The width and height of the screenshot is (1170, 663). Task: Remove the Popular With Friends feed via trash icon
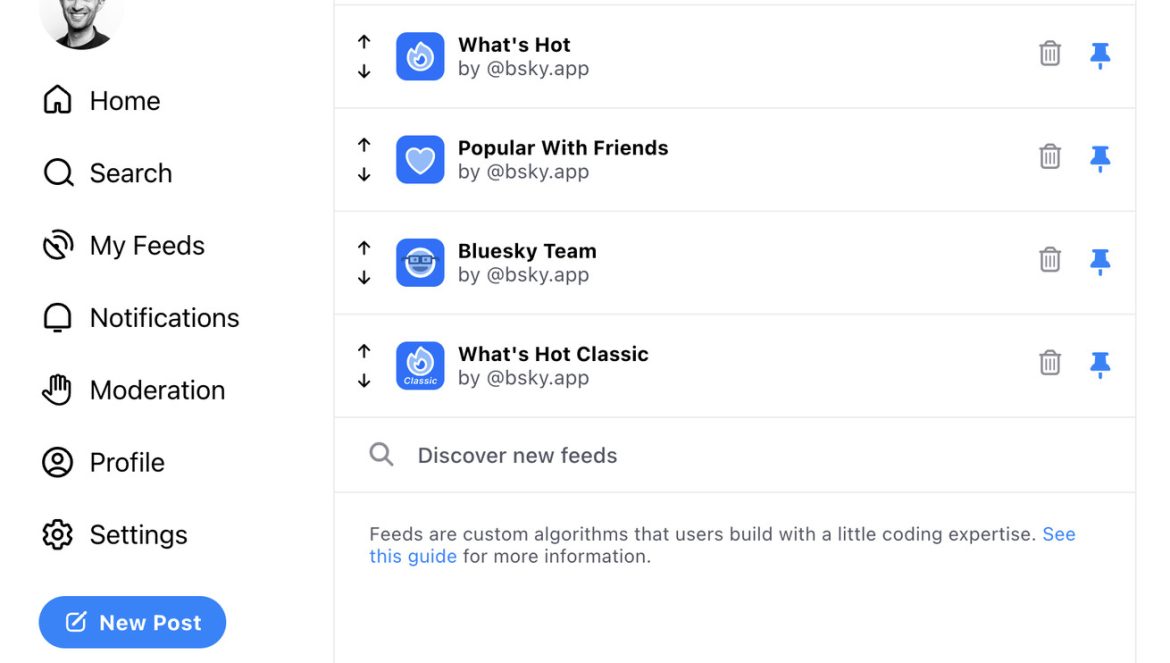[x=1049, y=157]
